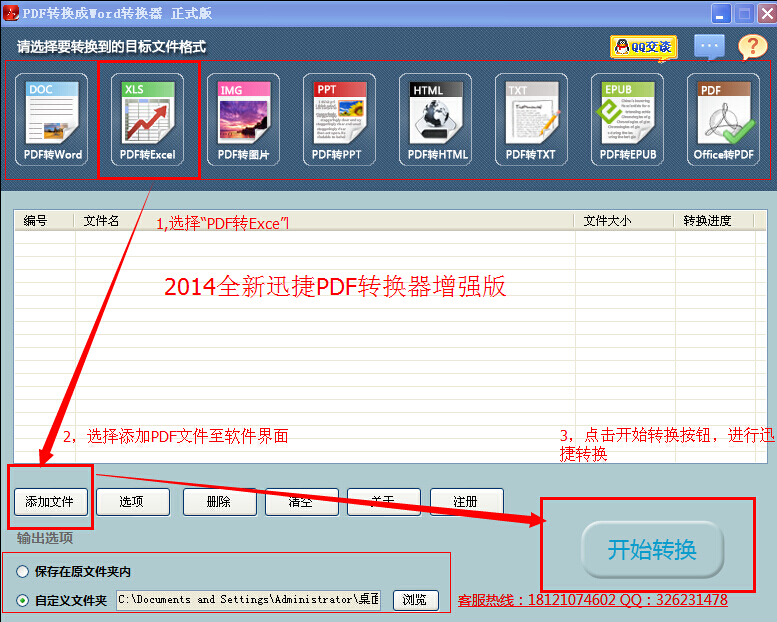
Task: Pick the PDF转PPT conversion icon
Action: pos(339,119)
